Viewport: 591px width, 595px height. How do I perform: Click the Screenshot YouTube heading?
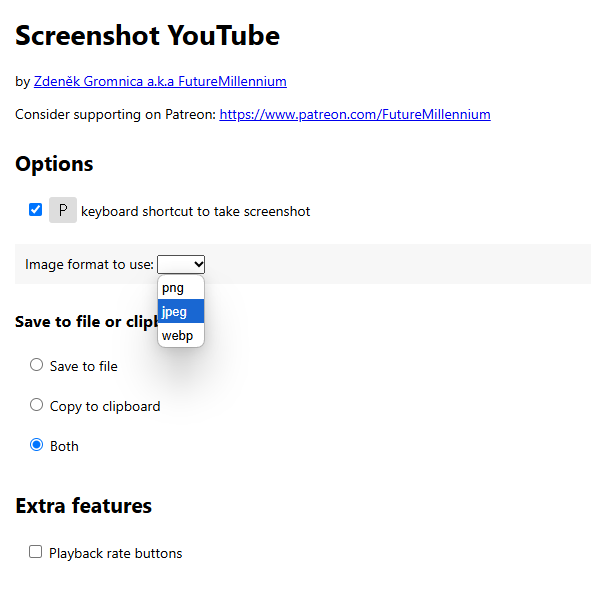[148, 35]
